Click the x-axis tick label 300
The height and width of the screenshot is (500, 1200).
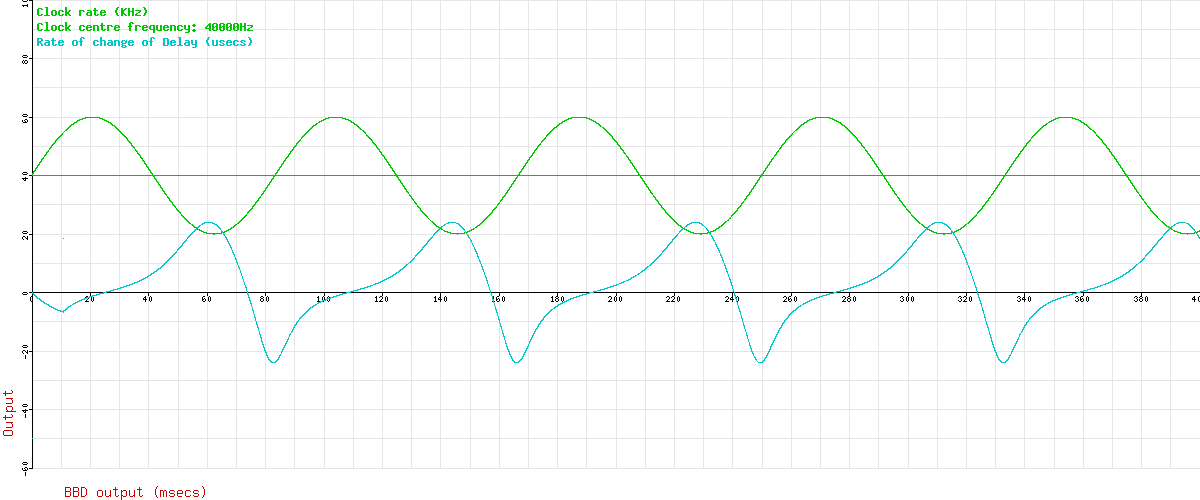[906, 299]
